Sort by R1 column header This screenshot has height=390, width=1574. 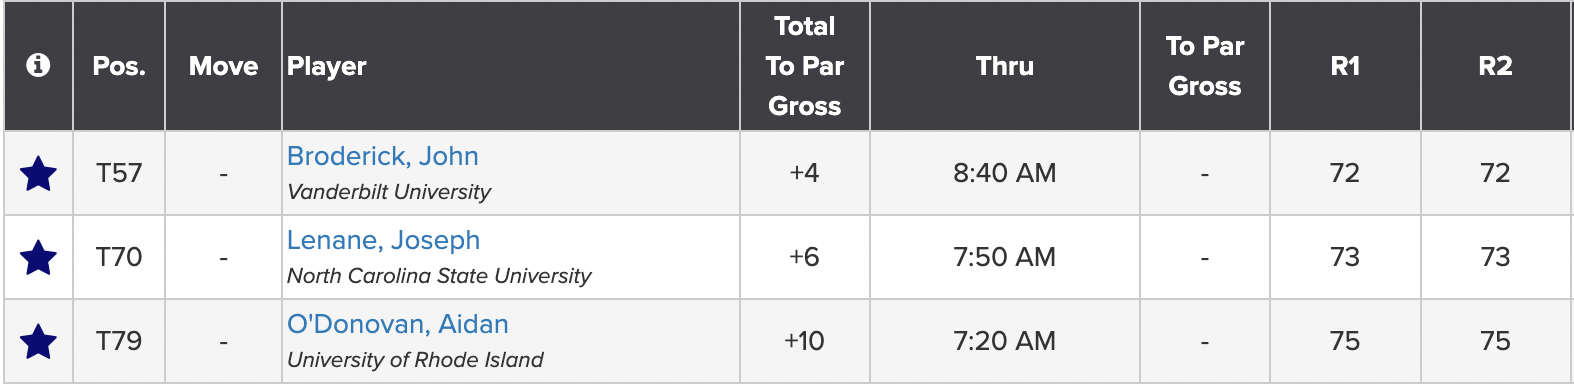pos(1345,66)
